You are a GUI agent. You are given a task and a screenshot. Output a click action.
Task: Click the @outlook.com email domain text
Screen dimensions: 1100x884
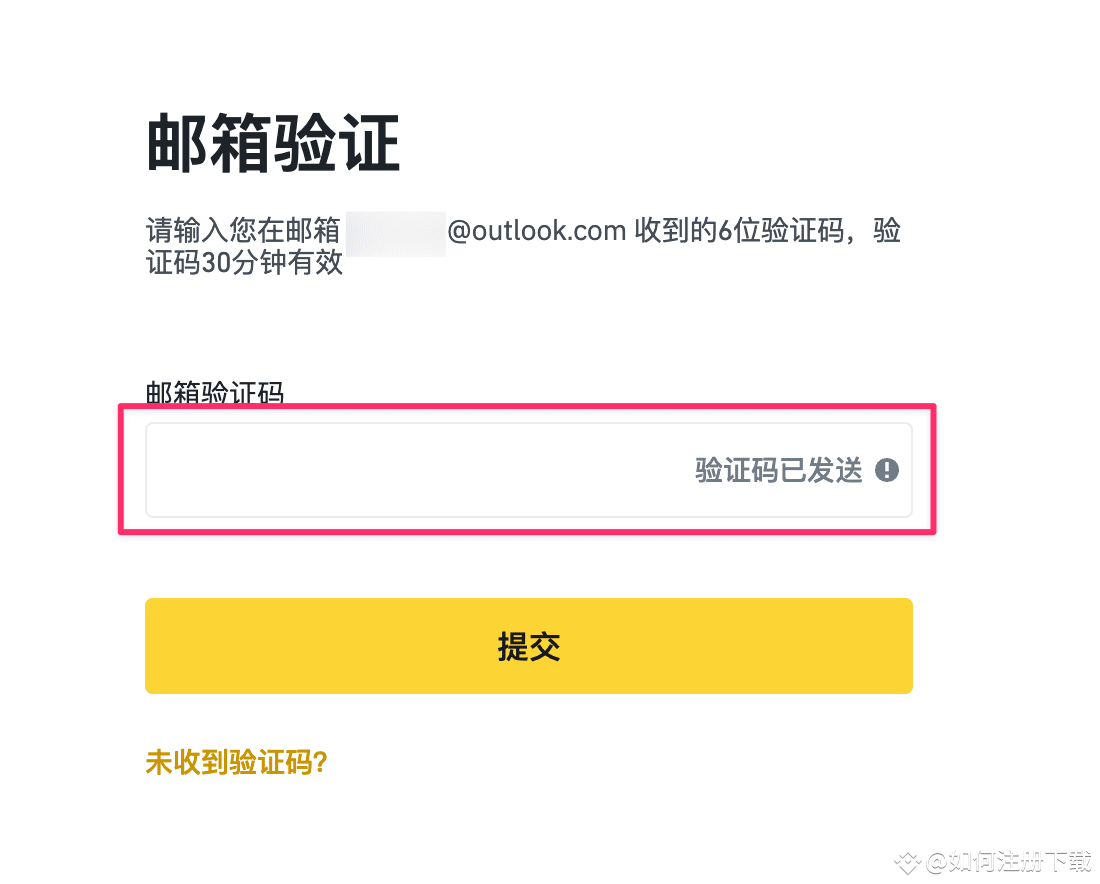pos(537,231)
